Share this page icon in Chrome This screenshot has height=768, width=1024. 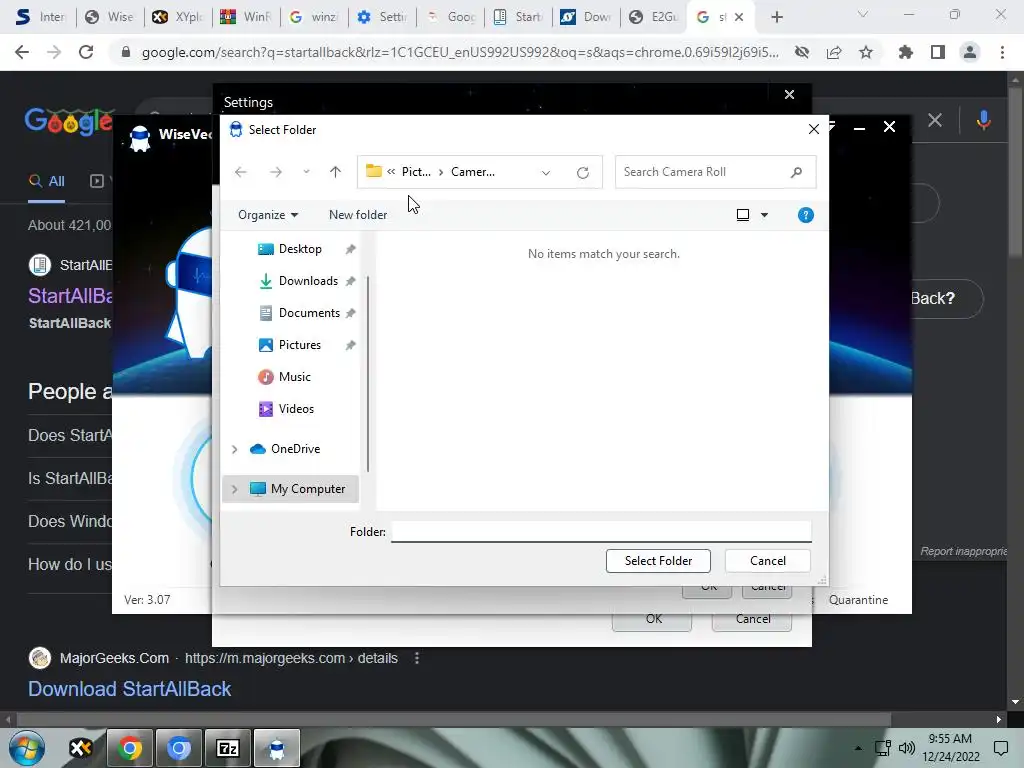[x=834, y=52]
